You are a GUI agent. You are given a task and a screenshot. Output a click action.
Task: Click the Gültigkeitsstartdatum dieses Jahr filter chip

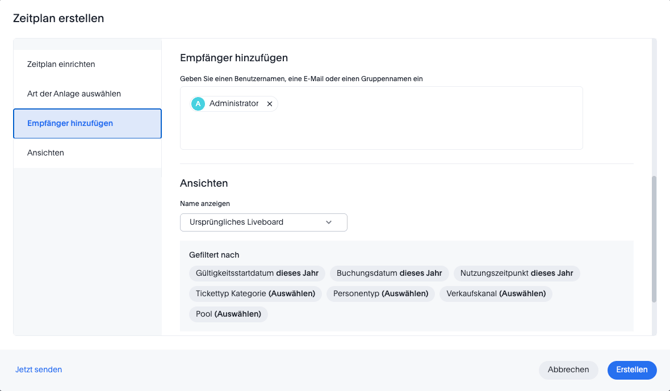point(257,273)
